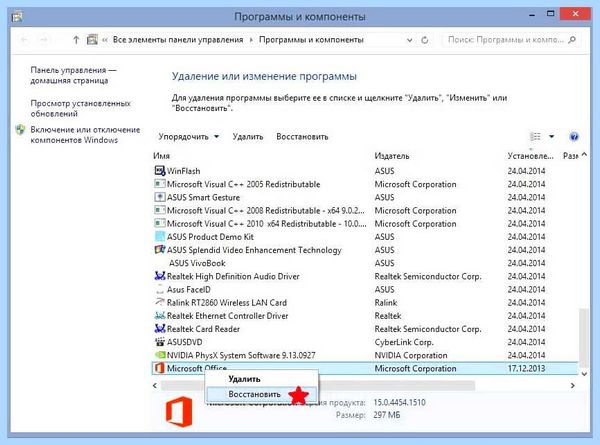600x445 pixels.
Task: Click the Microsoft Office list icon
Action: coord(160,368)
